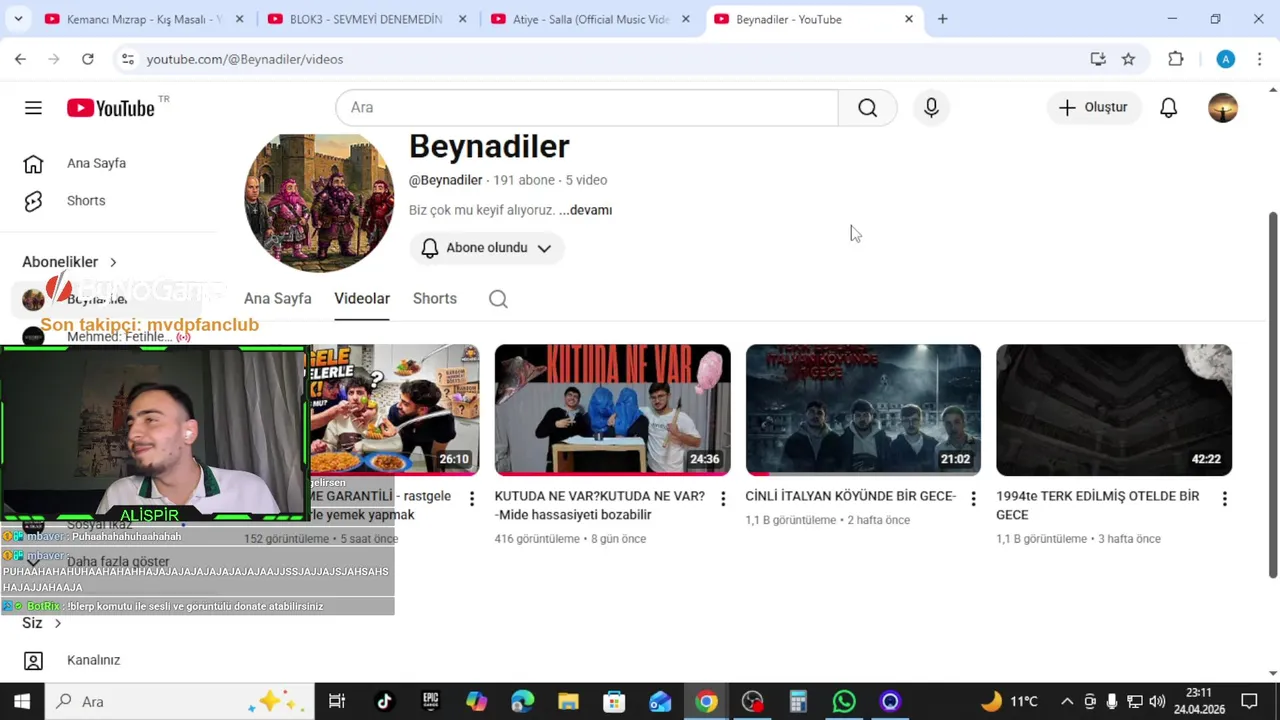This screenshot has width=1280, height=720.
Task: Close the Beynadiler - YouTube tab
Action: pos(908,19)
